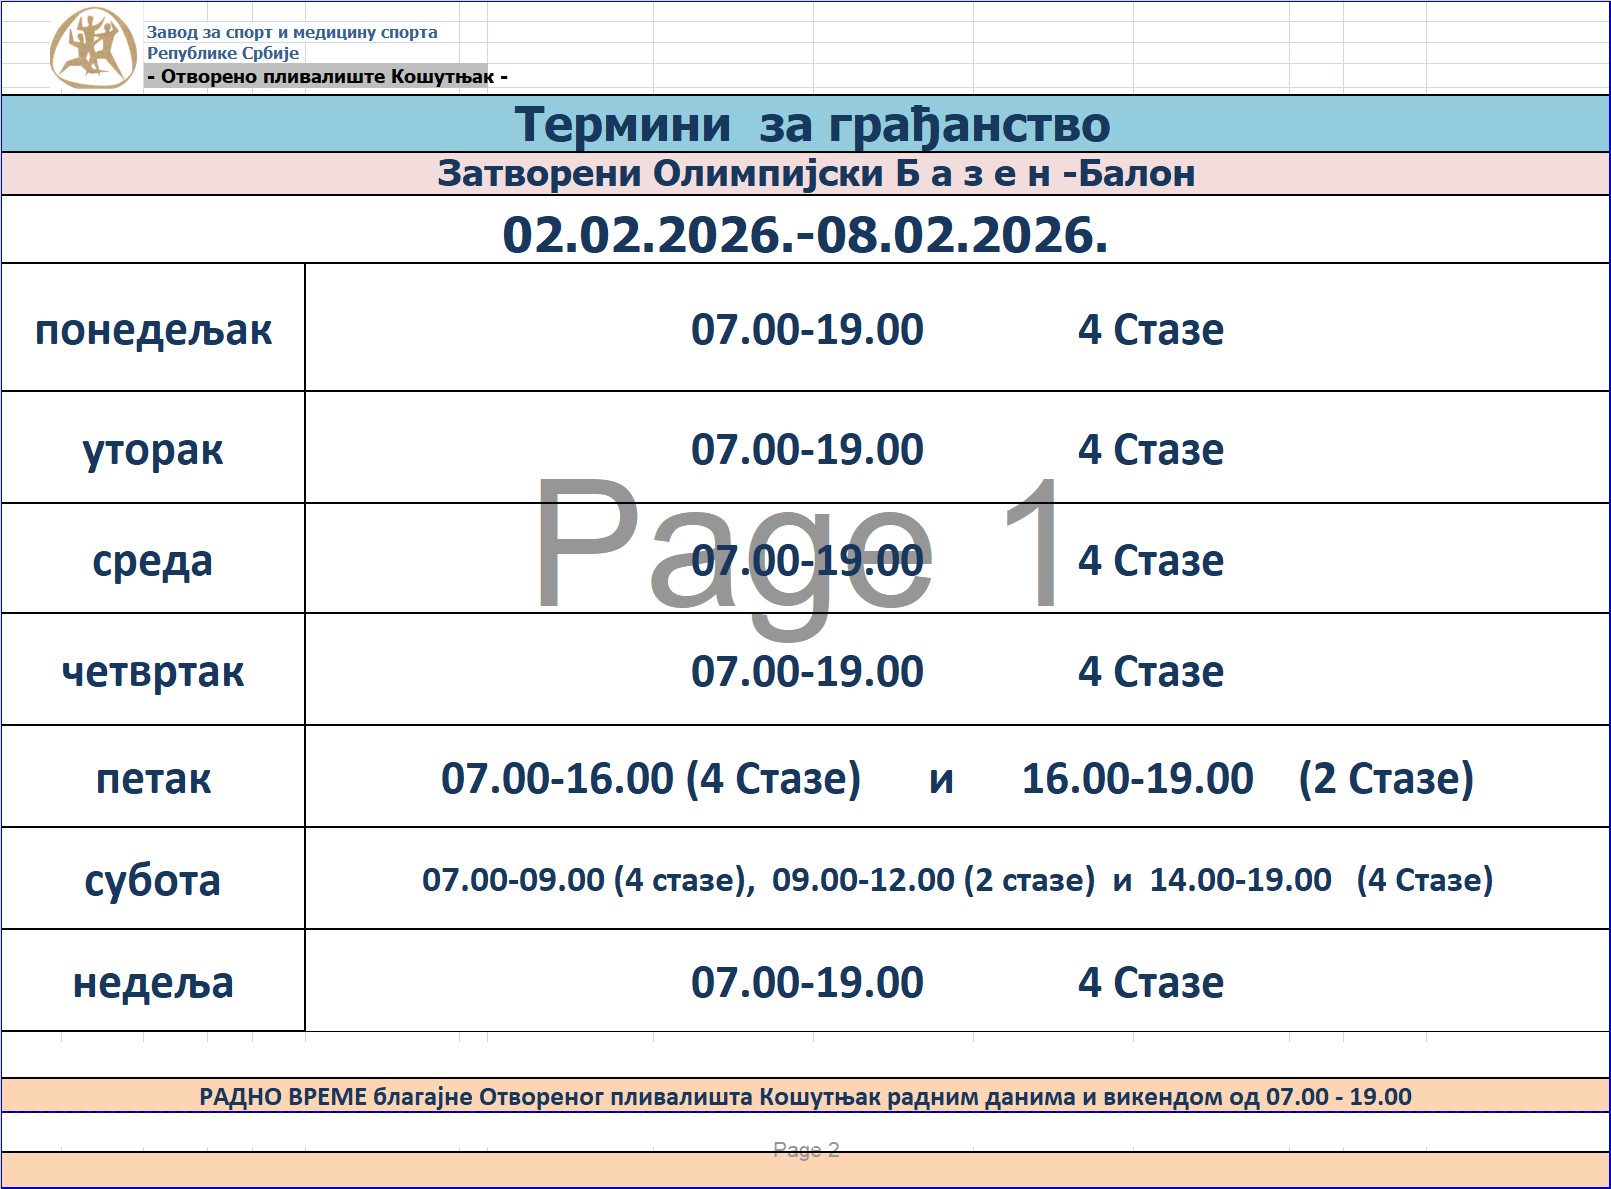Select the date range 02.02.2026.-08.02.2026. cell
The width and height of the screenshot is (1611, 1189).
pyautogui.click(x=805, y=235)
